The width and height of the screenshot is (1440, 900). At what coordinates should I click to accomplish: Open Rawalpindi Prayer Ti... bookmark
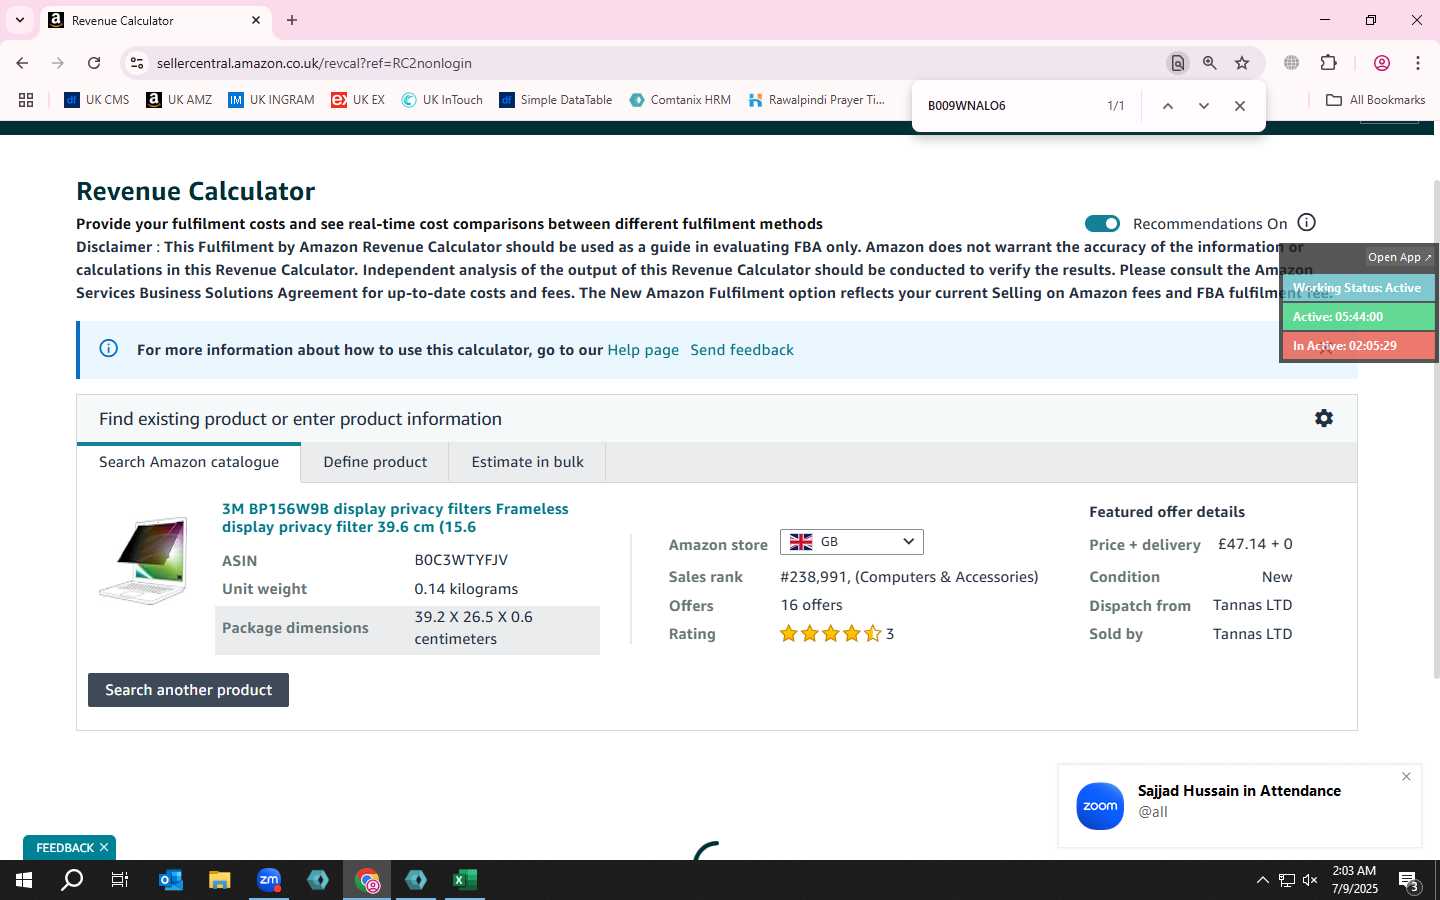(x=816, y=100)
